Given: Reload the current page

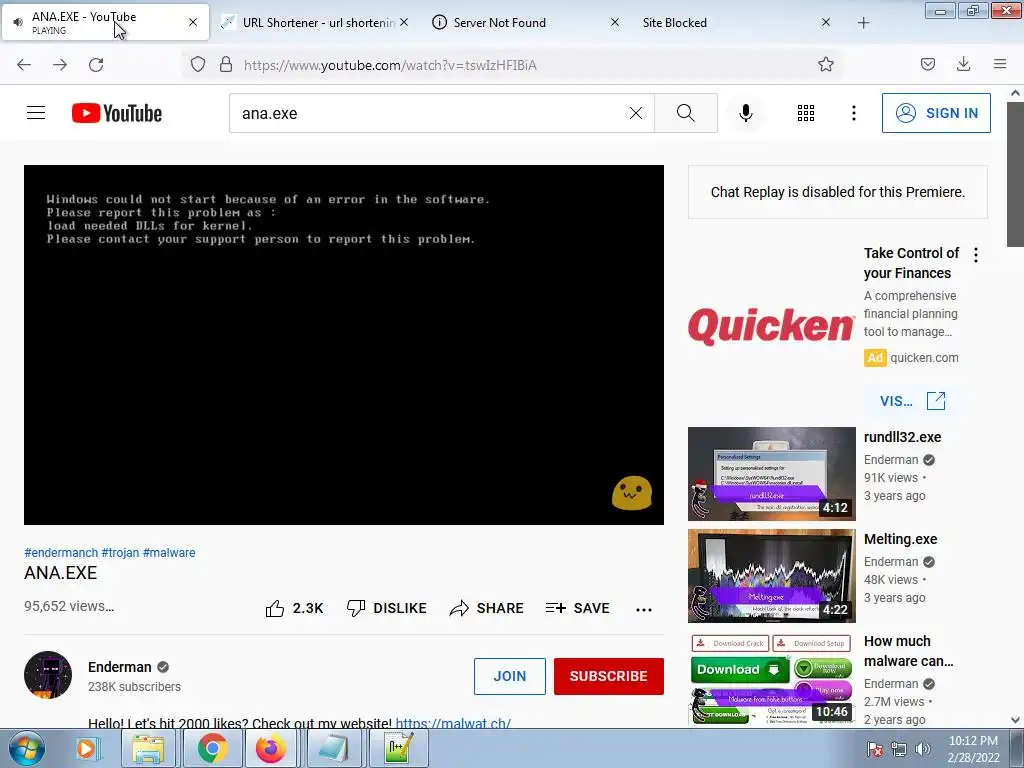Looking at the screenshot, I should click(x=96, y=65).
